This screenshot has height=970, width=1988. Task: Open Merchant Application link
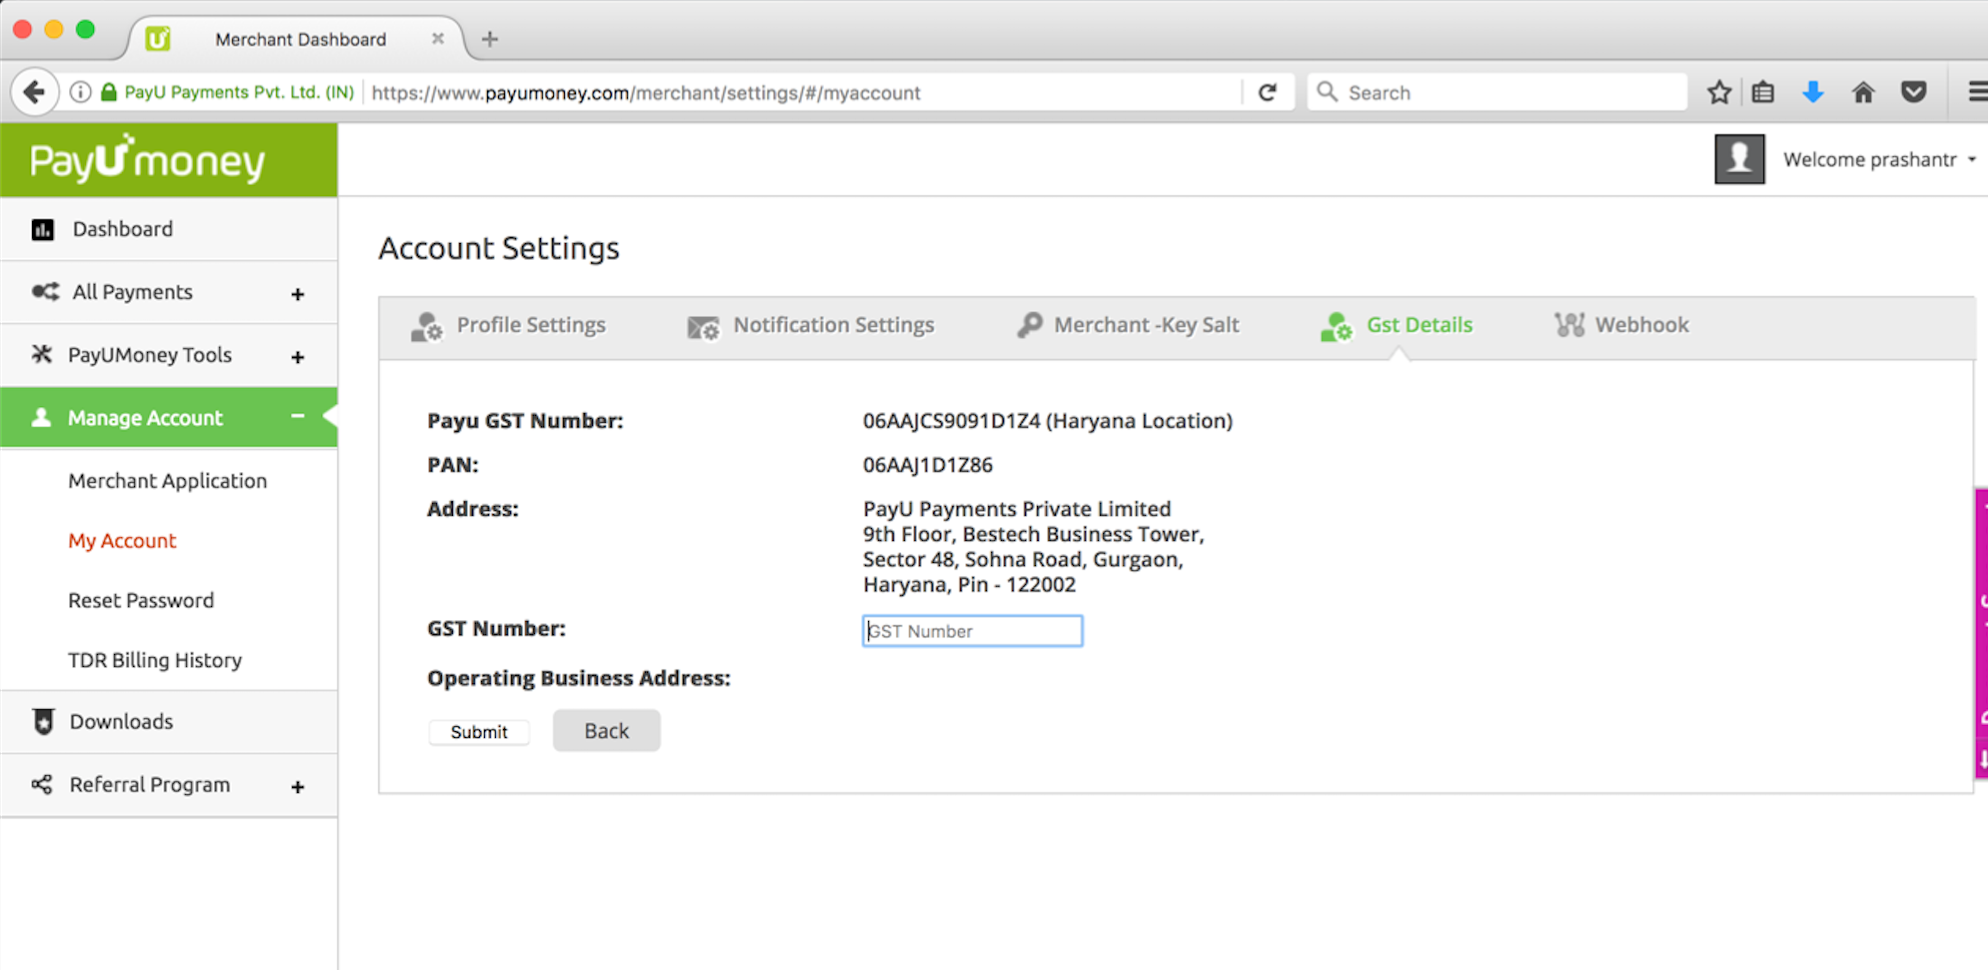click(x=167, y=481)
